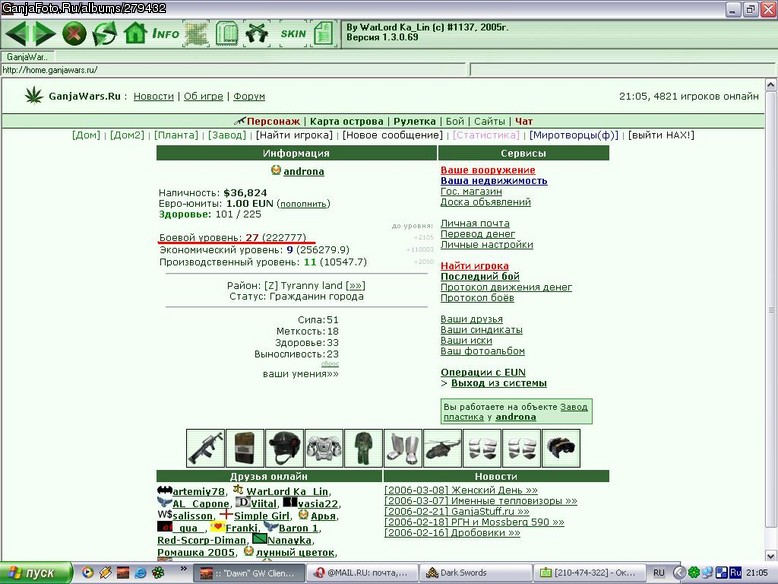Select the assault rifle equipment slot
Image resolution: width=778 pixels, height=584 pixels.
205,449
